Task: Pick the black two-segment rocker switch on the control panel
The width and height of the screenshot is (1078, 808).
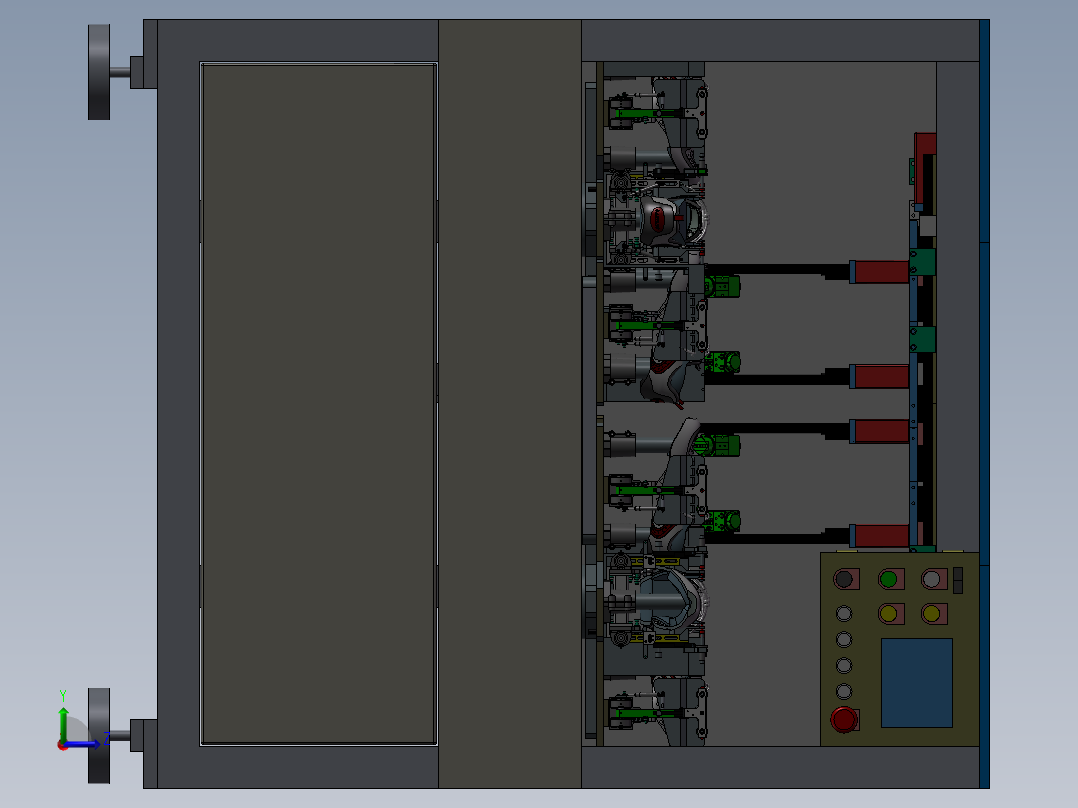Action: click(x=958, y=580)
